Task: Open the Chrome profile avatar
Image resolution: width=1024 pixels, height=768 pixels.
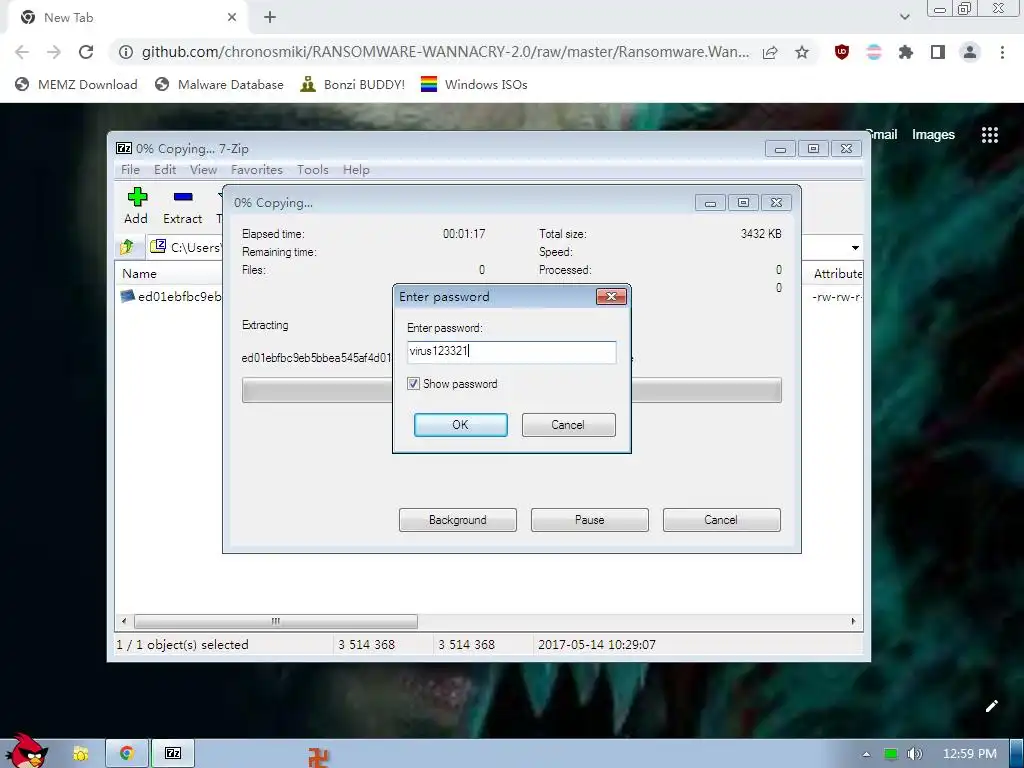Action: (x=970, y=52)
